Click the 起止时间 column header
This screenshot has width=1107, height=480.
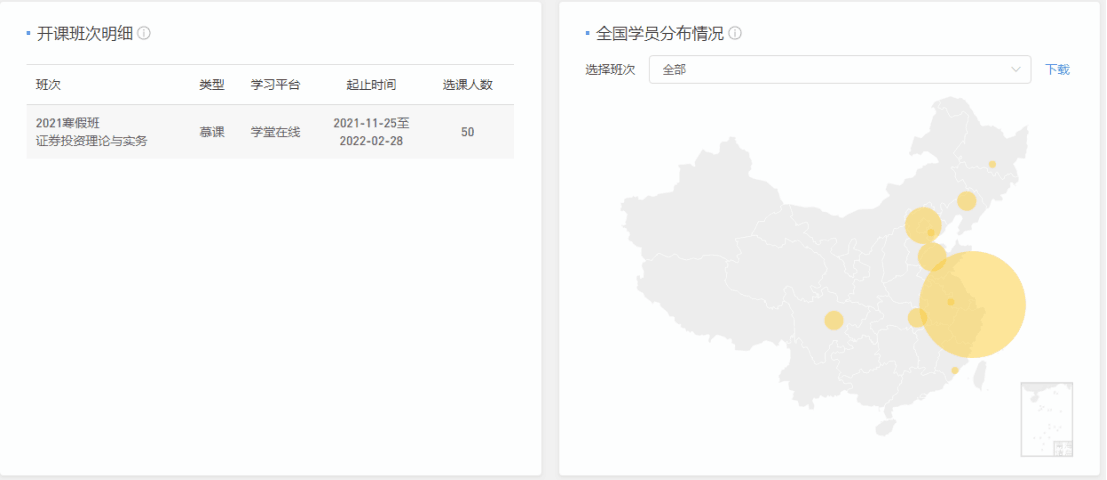coord(371,85)
